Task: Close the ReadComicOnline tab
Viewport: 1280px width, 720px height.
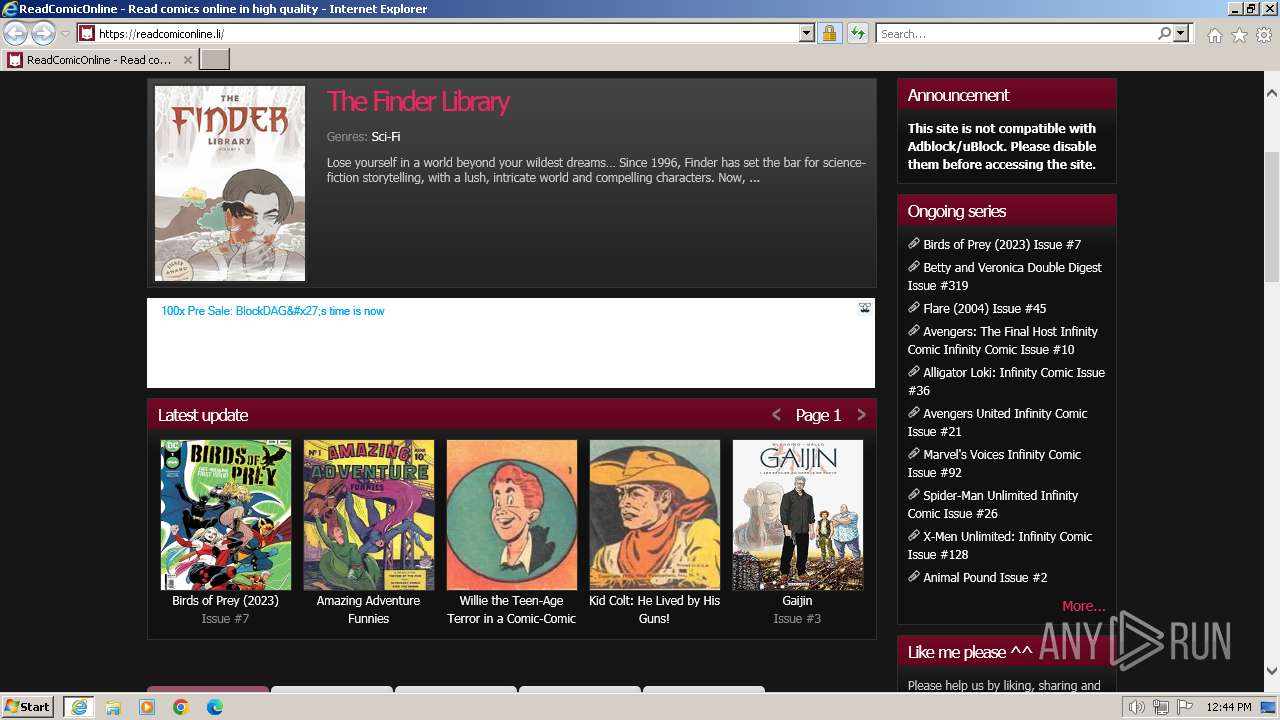Action: (x=187, y=60)
